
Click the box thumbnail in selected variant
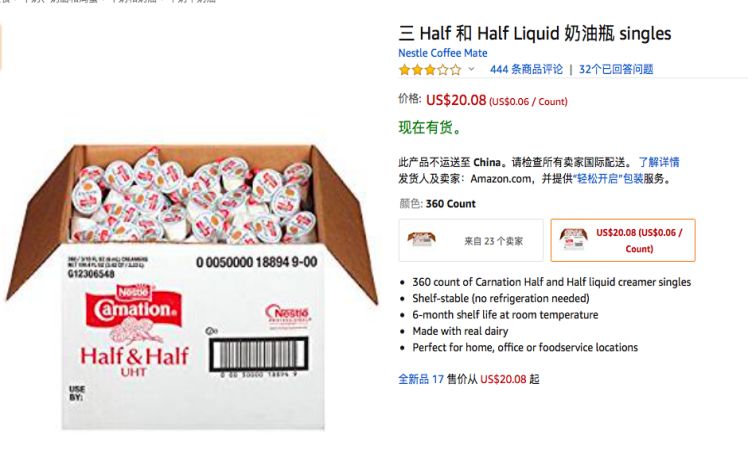[573, 239]
